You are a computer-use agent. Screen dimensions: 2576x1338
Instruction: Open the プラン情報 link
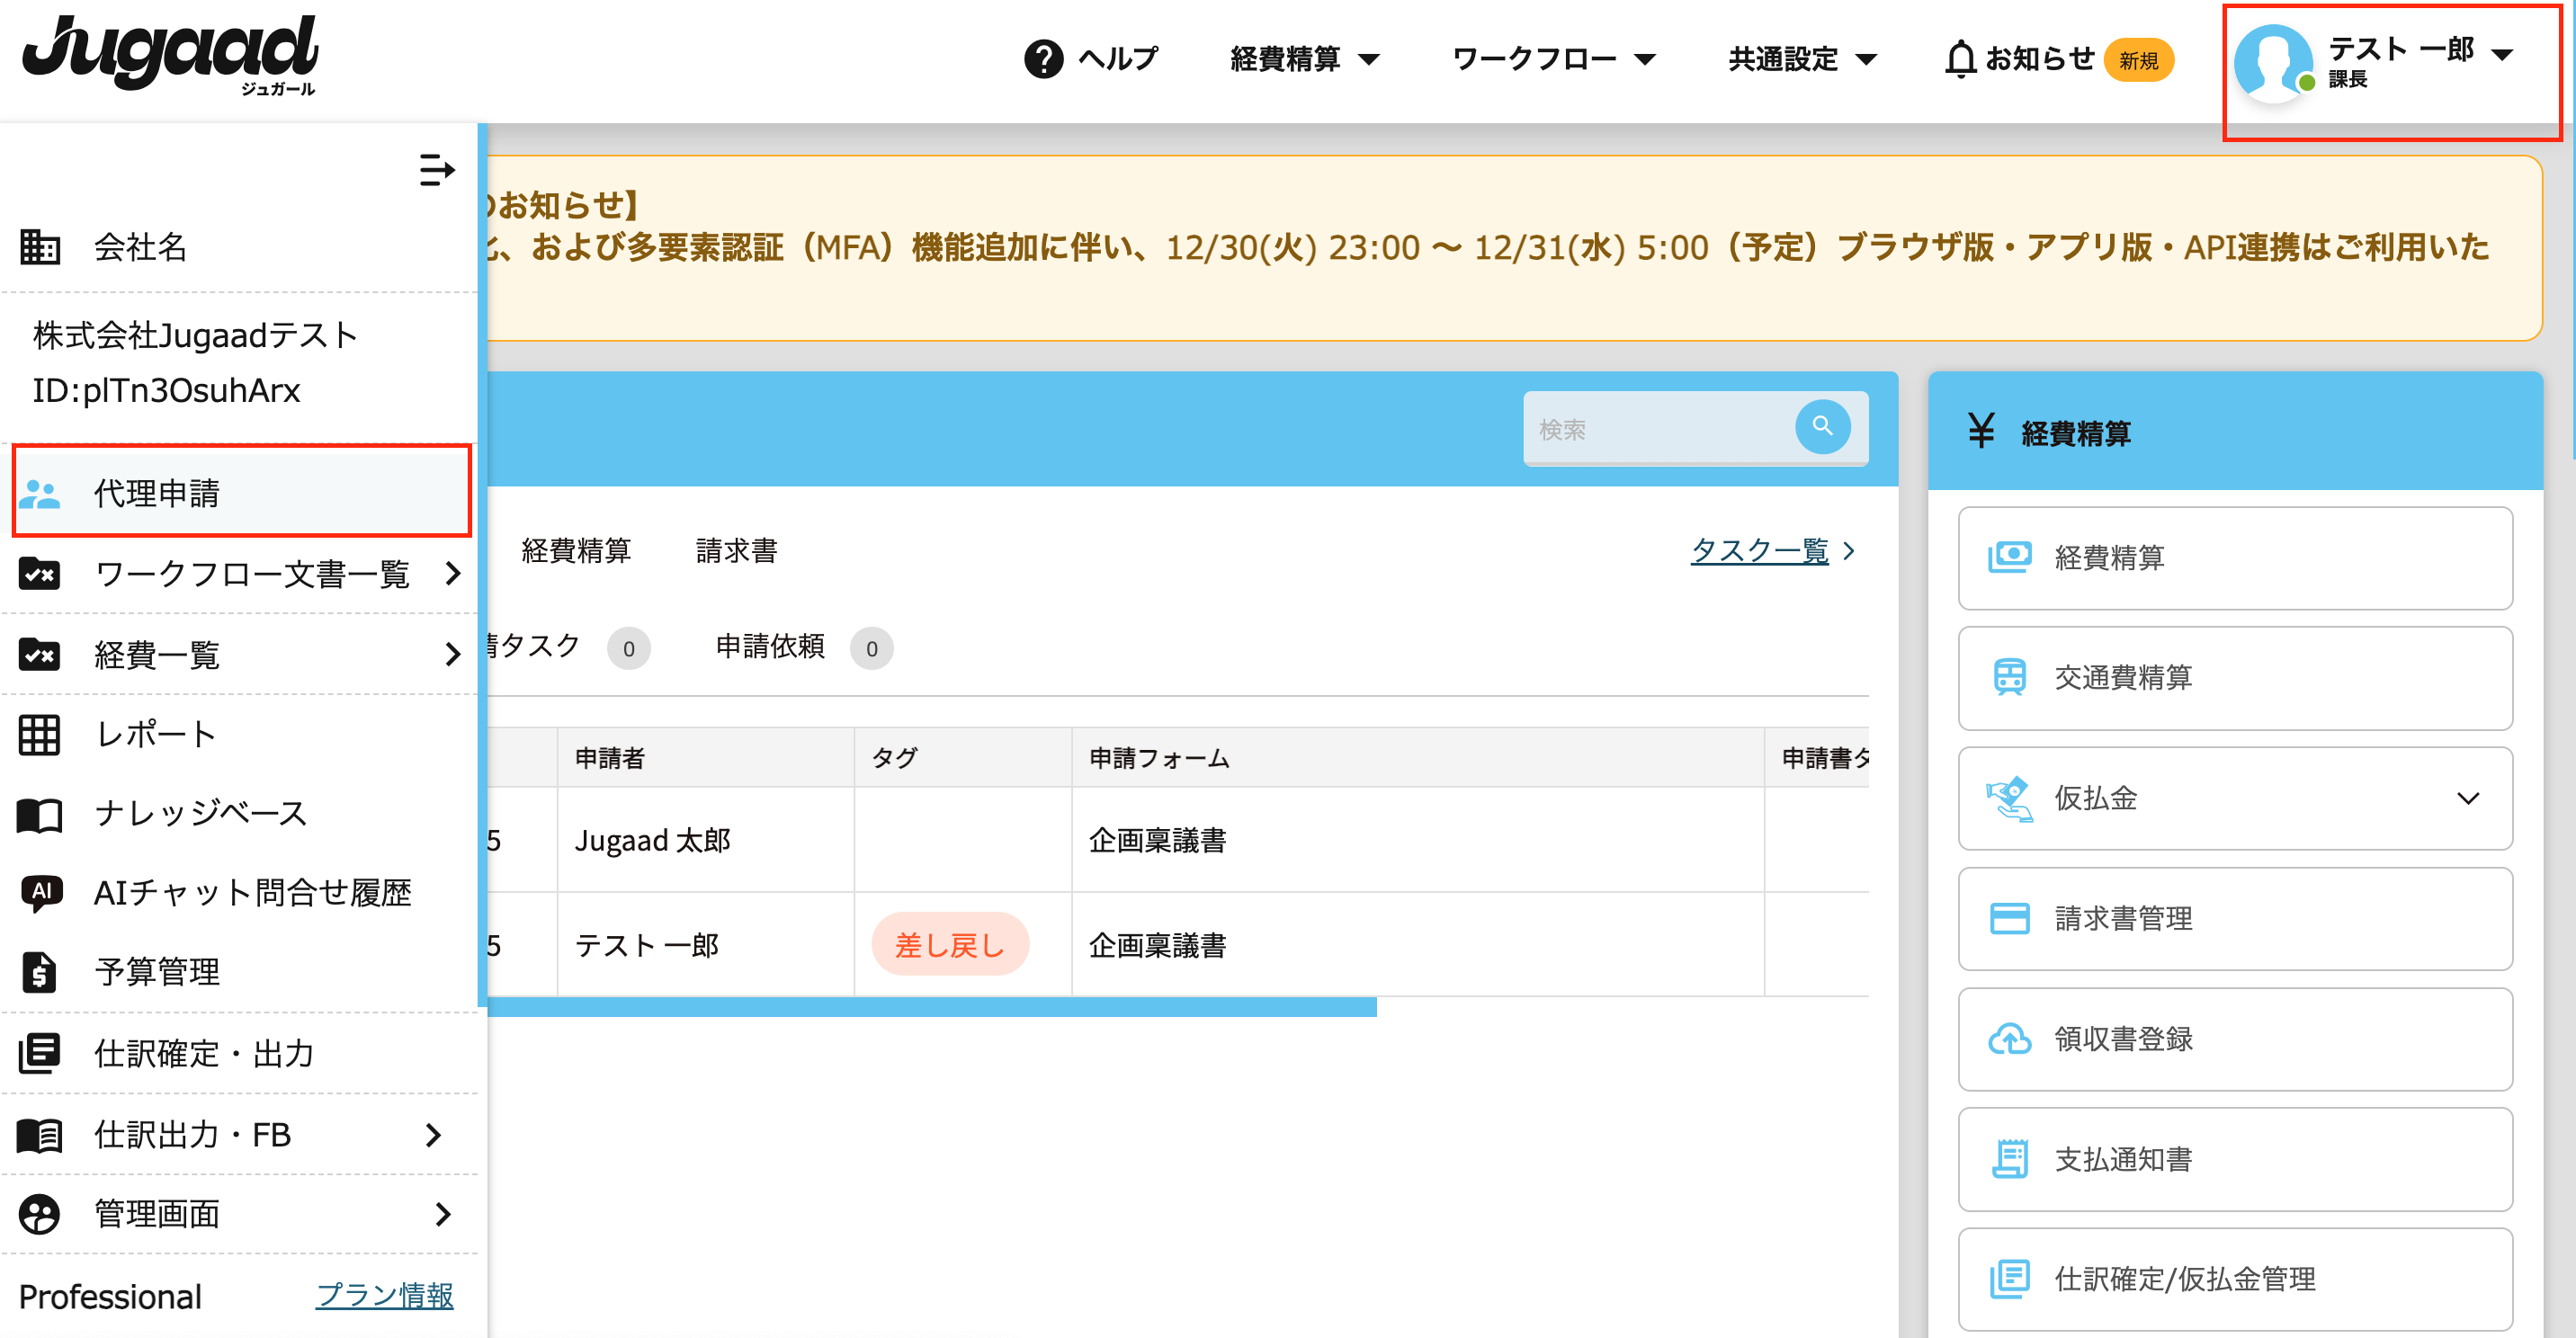384,1296
